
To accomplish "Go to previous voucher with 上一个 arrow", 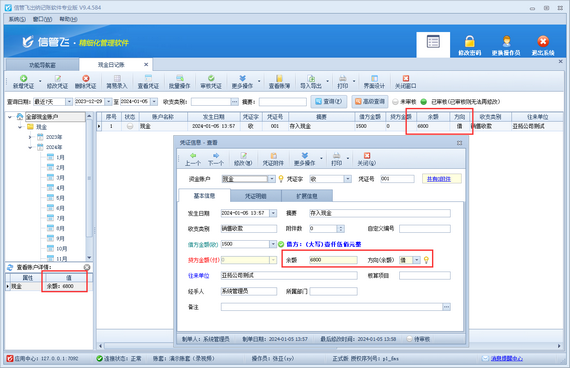I will (193, 156).
